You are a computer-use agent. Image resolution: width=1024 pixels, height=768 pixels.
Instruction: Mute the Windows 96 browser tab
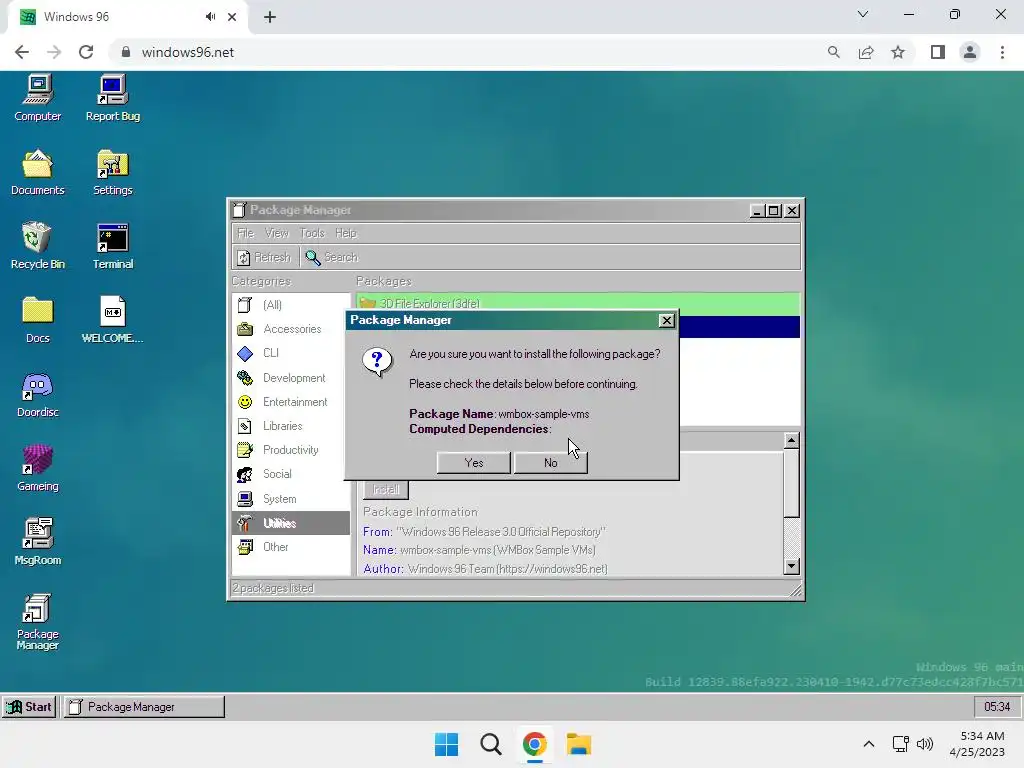210,17
